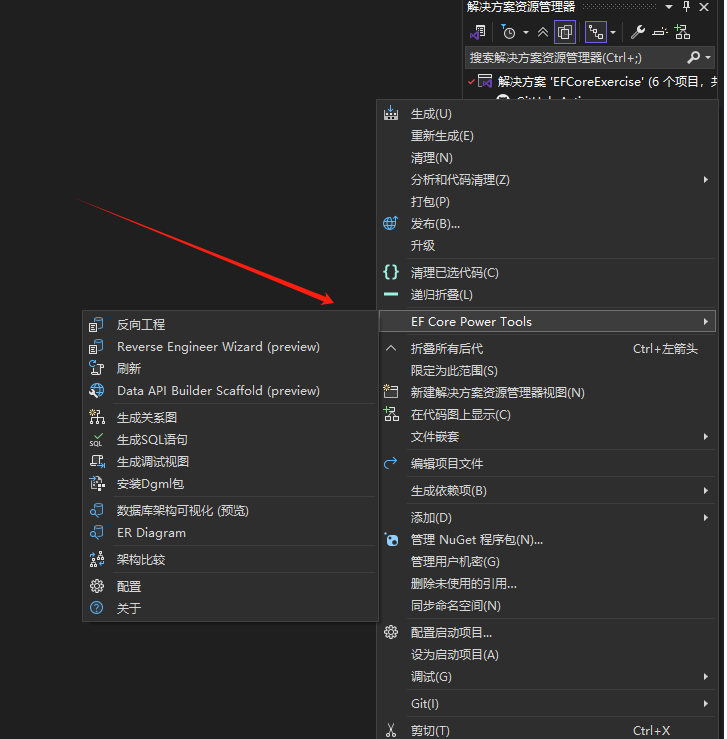Expand 文件嵌套 submenu arrow

pyautogui.click(x=705, y=437)
